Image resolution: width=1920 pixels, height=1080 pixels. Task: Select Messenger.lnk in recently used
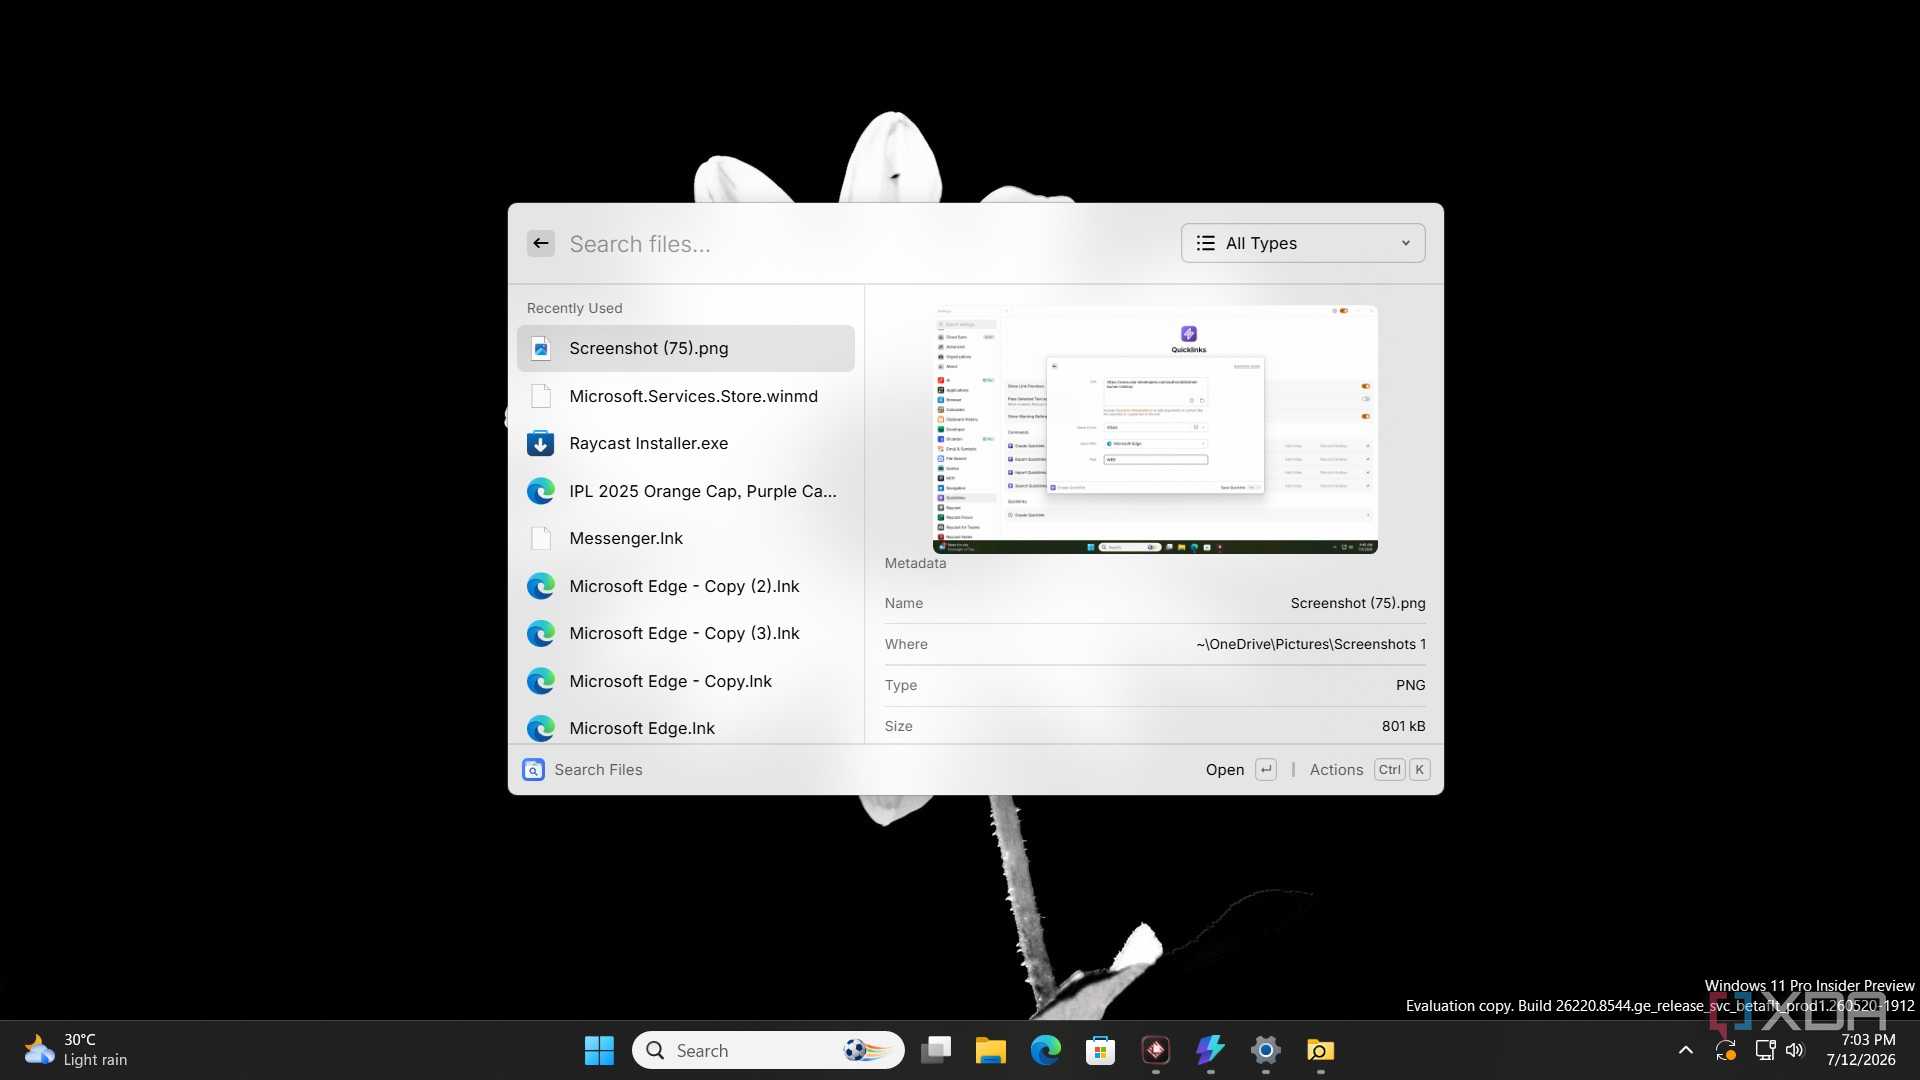coord(686,538)
